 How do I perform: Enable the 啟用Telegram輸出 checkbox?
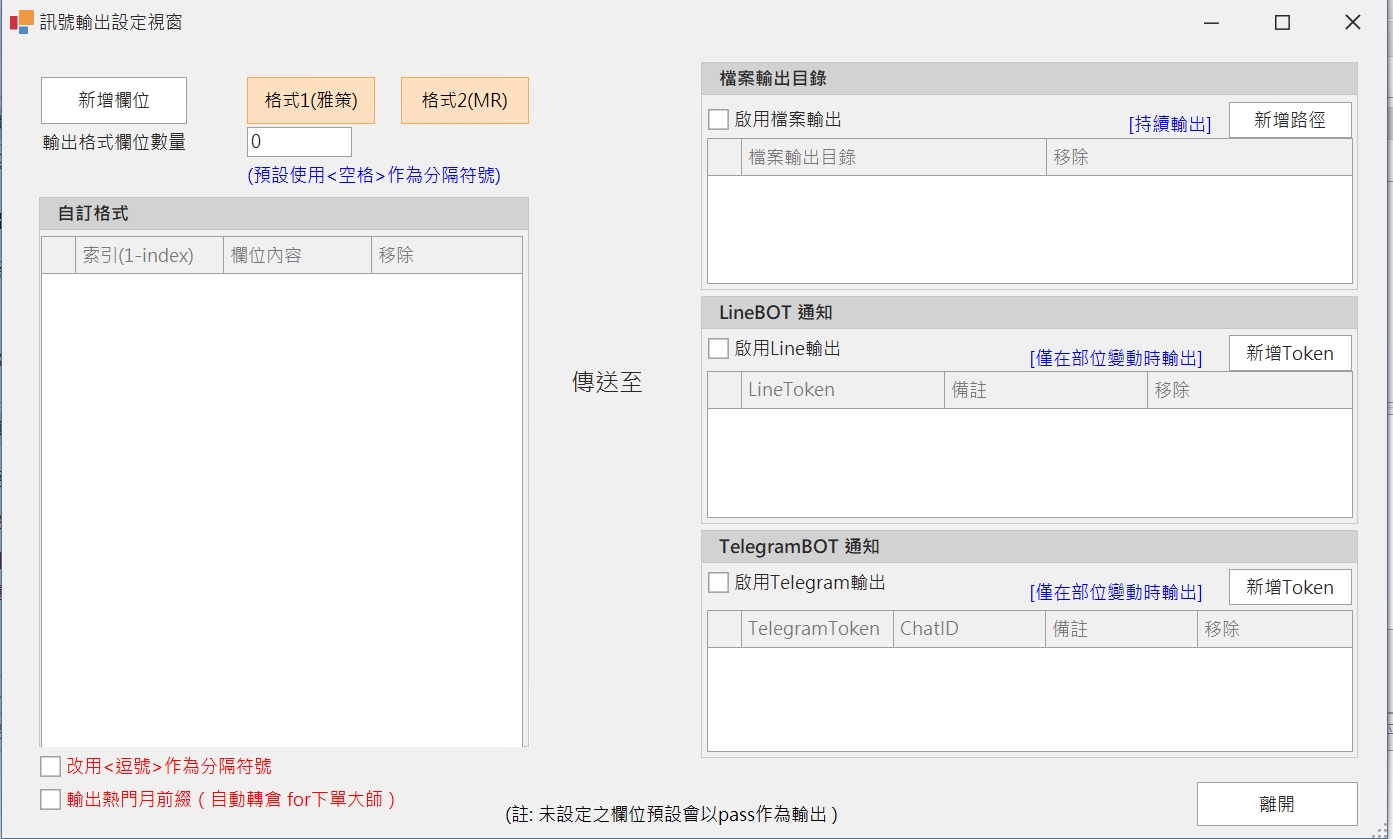pyautogui.click(x=718, y=583)
